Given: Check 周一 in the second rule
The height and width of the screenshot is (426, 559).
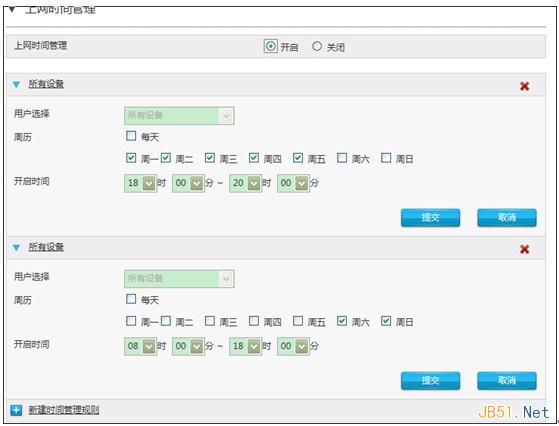Looking at the screenshot, I should (131, 321).
